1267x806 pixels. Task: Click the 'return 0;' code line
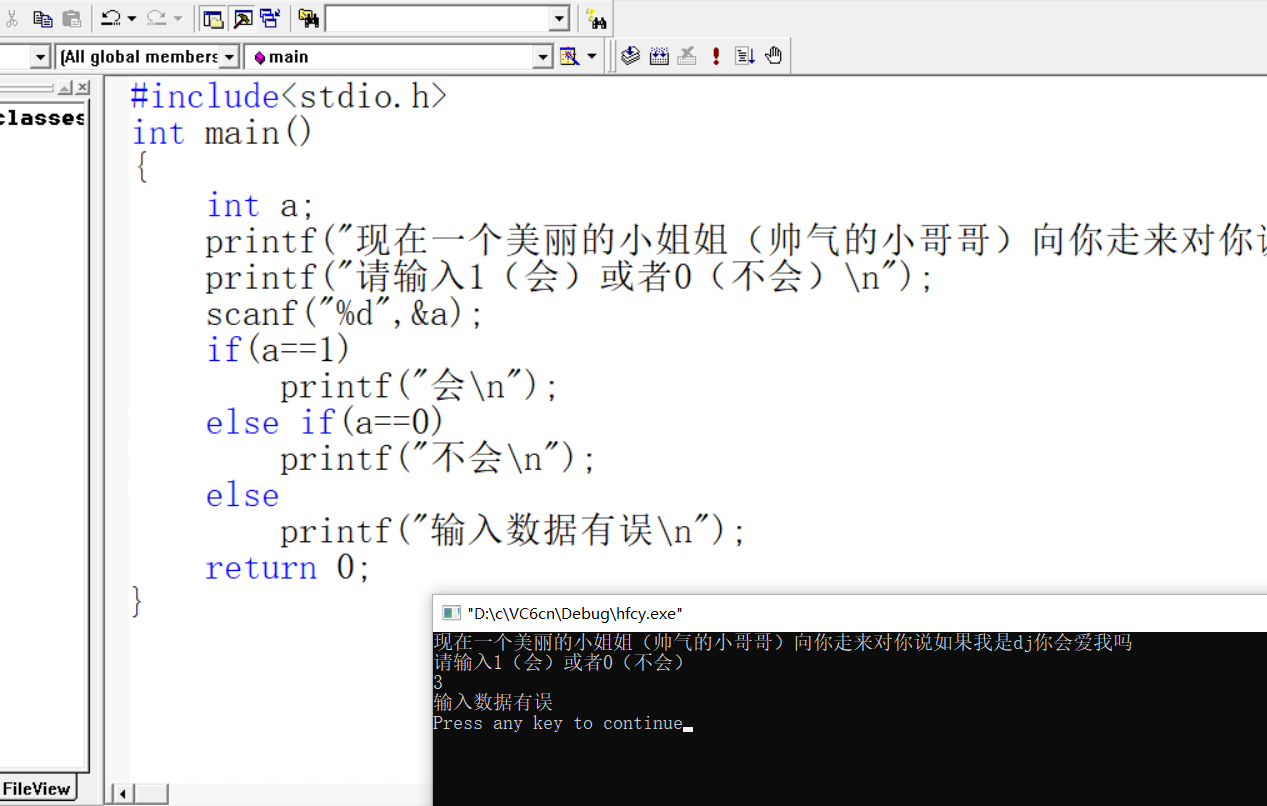coord(289,568)
